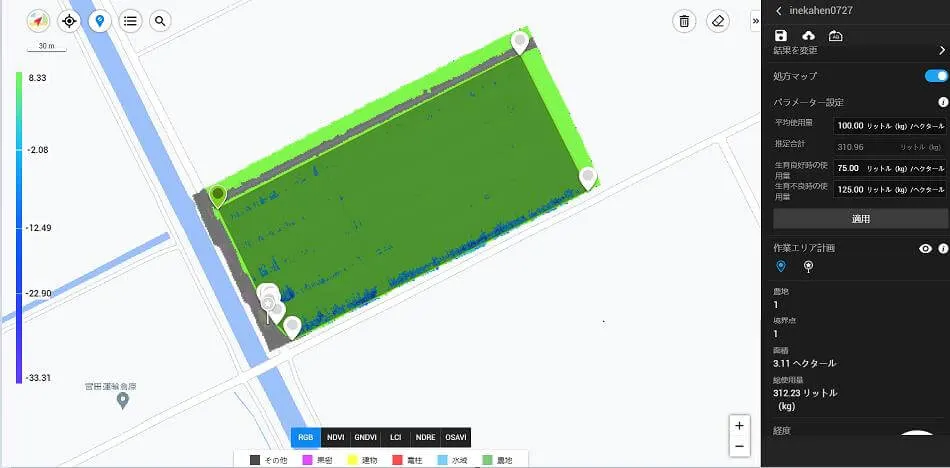Click the gray その他 legend swatch

[x=255, y=460]
